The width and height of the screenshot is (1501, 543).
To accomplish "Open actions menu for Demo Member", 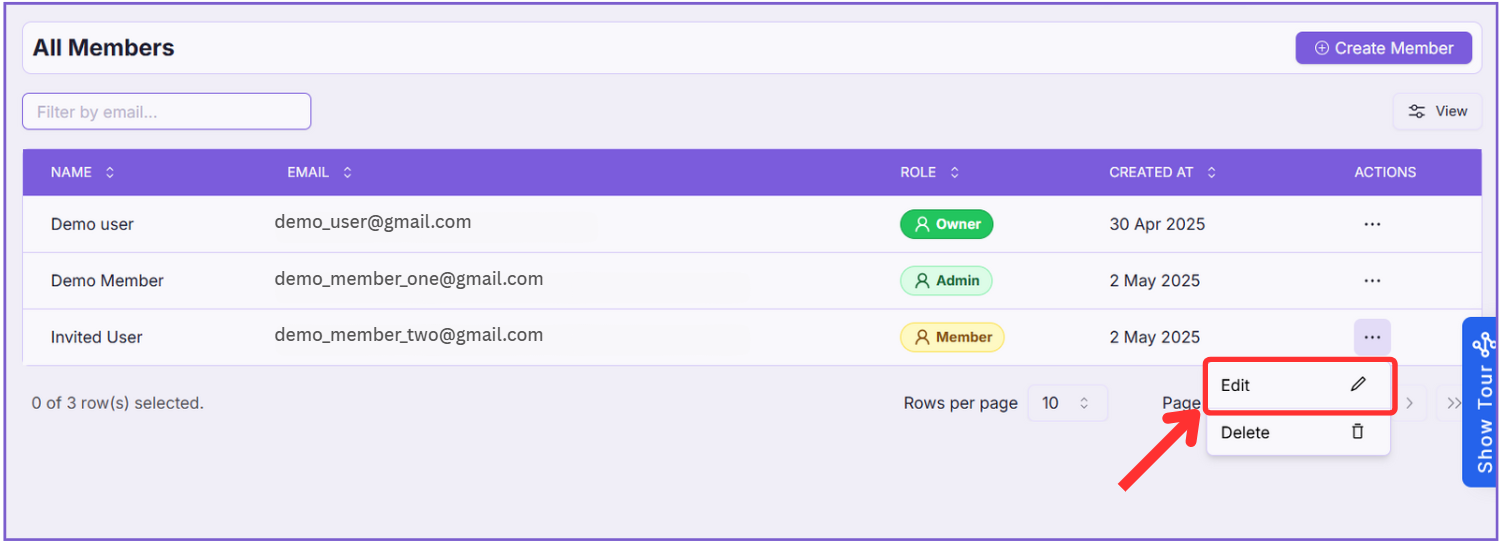I will click(1372, 281).
